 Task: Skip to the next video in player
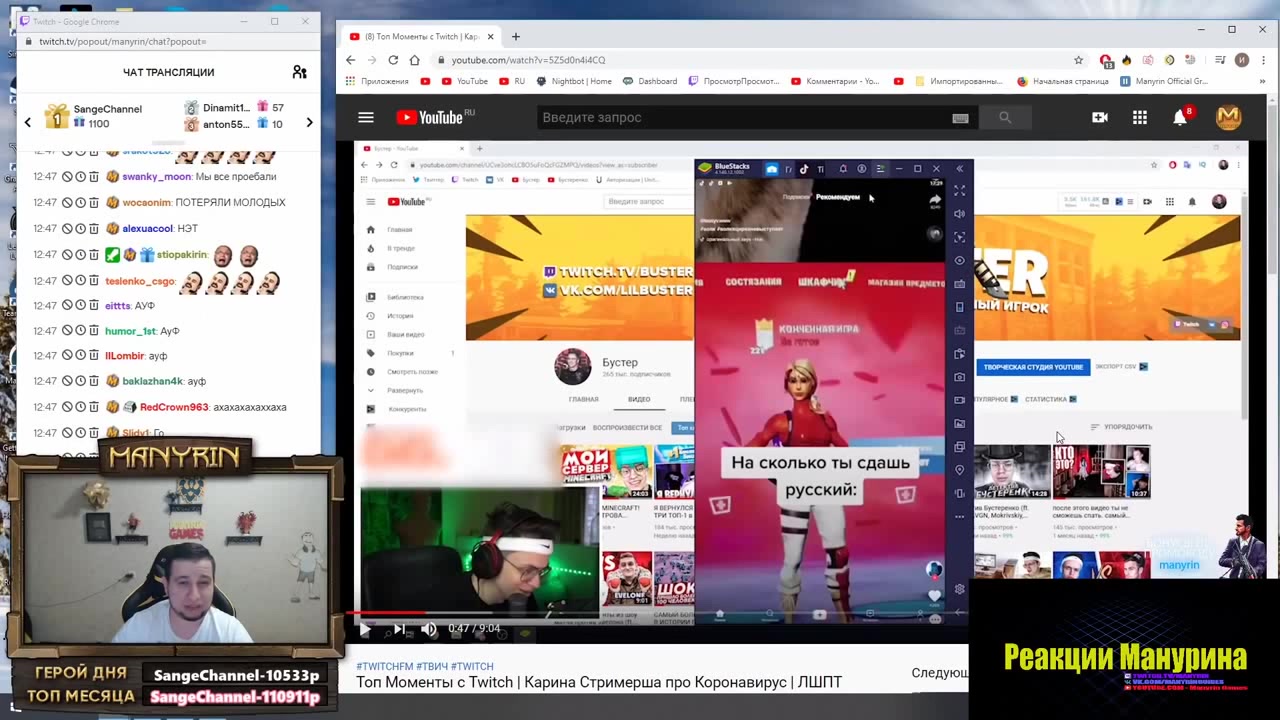398,629
